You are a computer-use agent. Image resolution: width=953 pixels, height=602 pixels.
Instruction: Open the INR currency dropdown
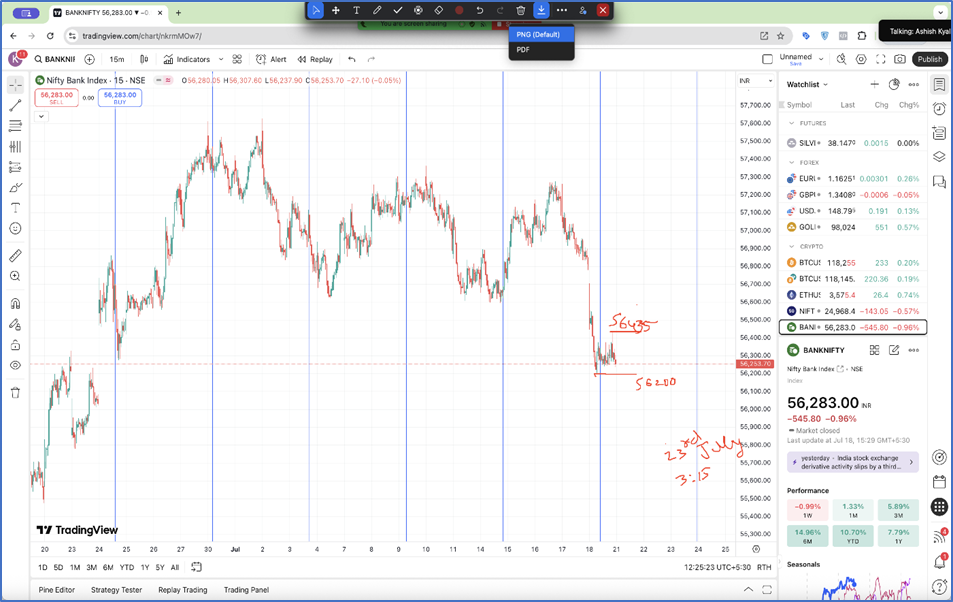[755, 81]
